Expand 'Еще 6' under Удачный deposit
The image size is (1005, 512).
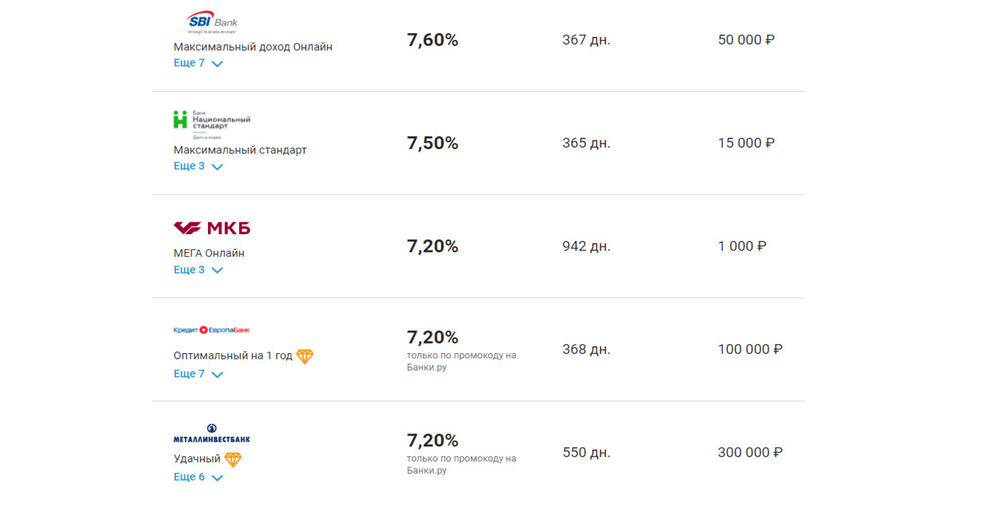pyautogui.click(x=198, y=477)
